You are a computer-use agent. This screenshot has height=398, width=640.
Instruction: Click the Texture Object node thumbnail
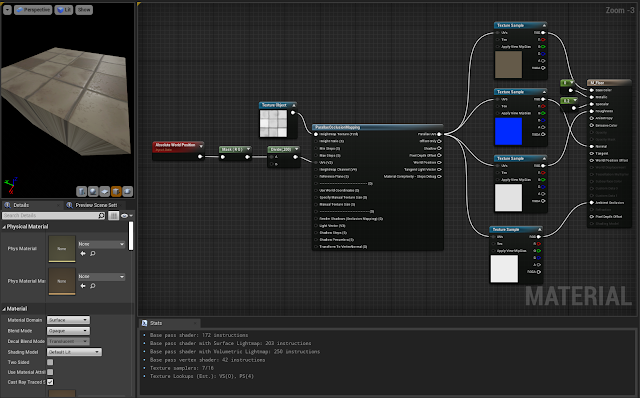(273, 123)
